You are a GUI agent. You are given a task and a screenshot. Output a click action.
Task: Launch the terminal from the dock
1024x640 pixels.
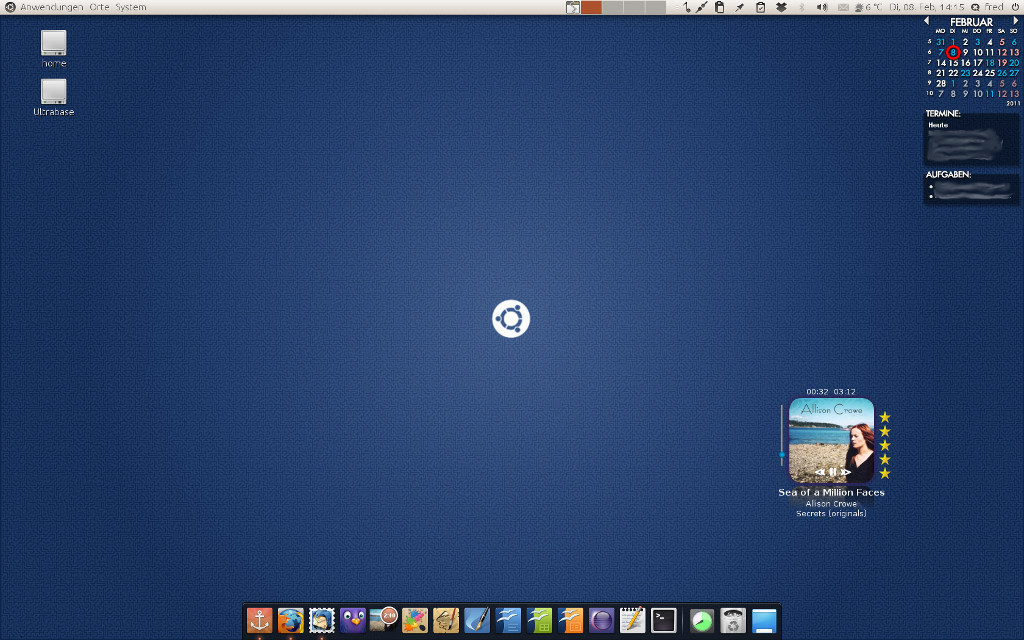click(x=663, y=621)
